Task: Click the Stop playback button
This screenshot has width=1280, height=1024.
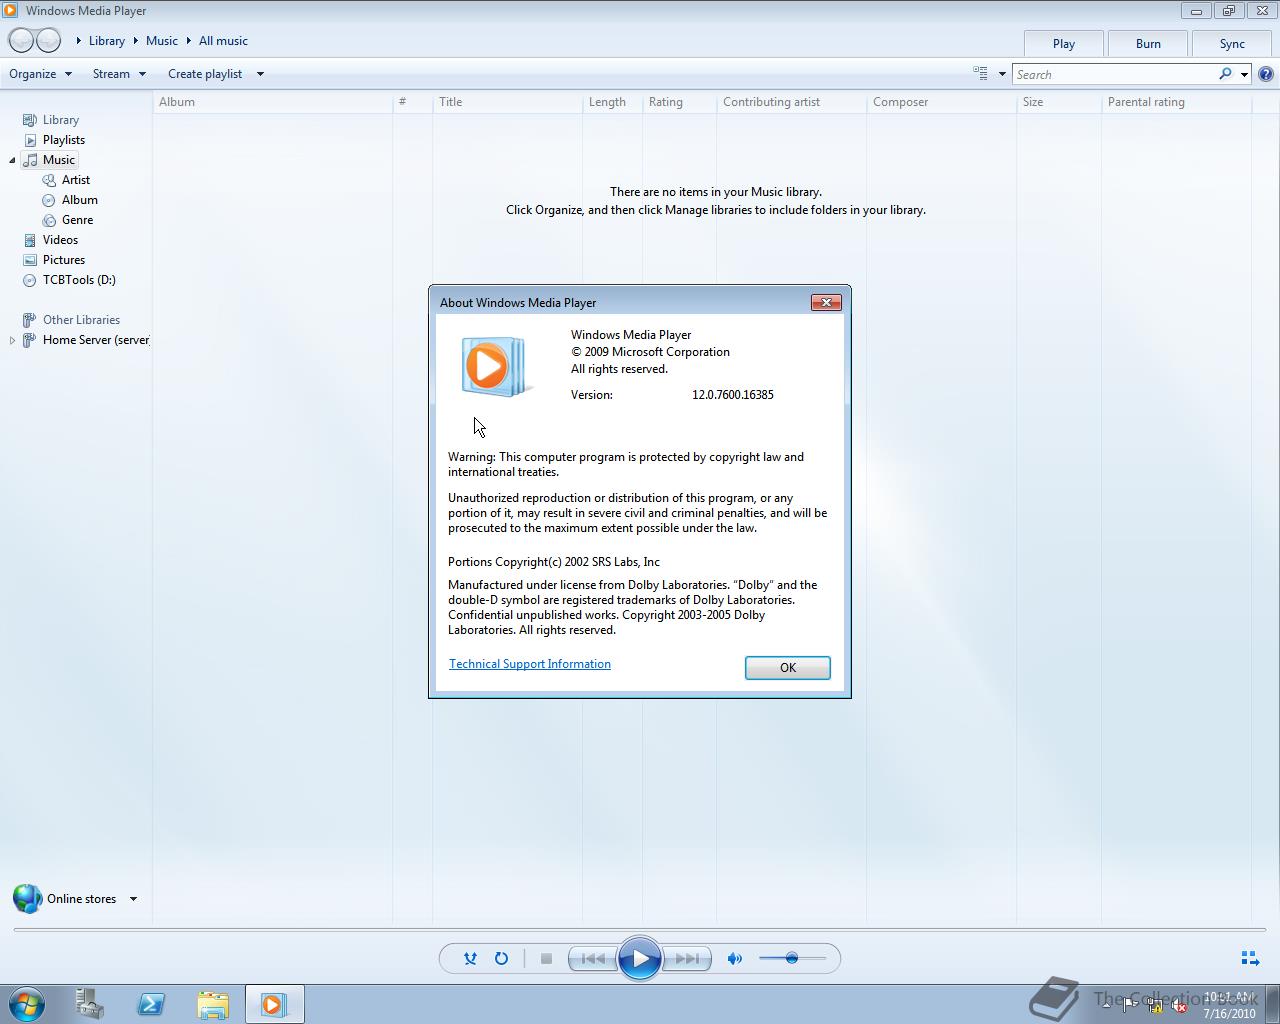Action: click(x=546, y=958)
